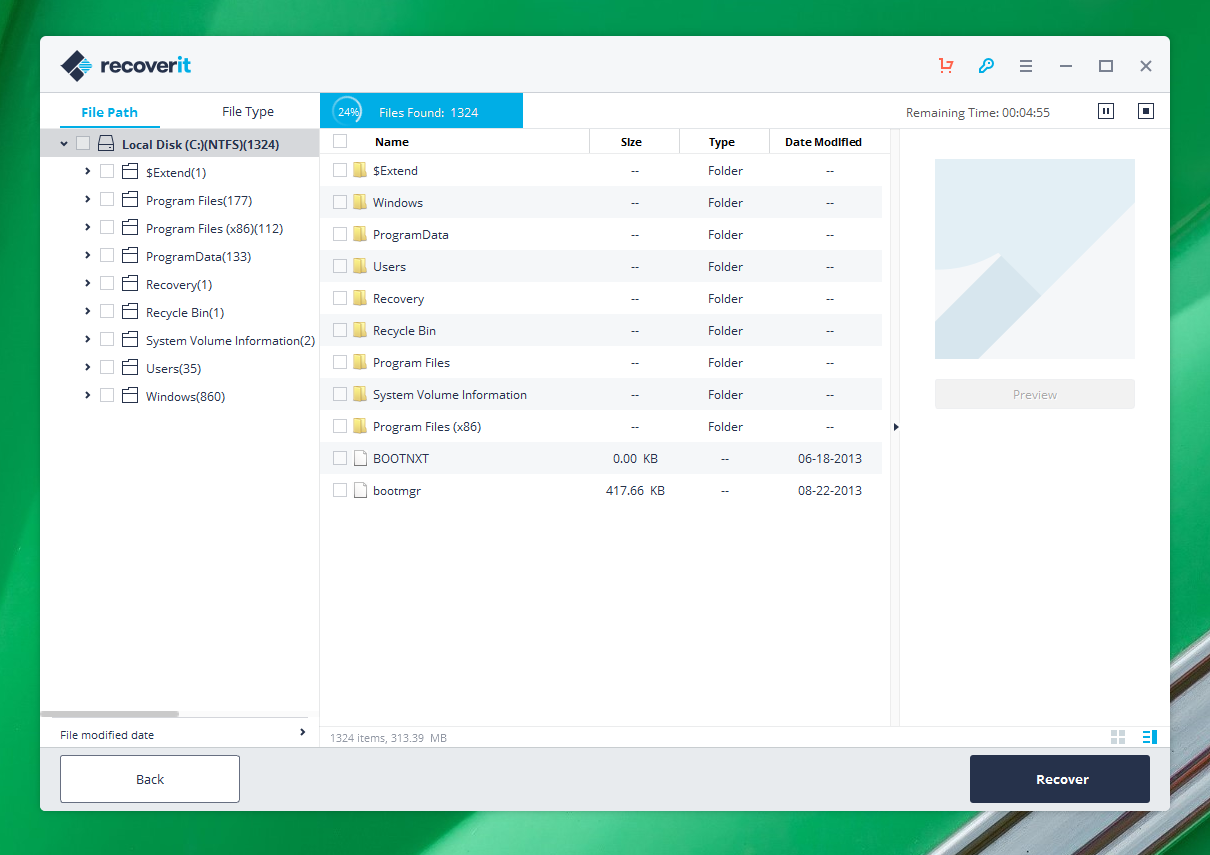Click the 06-18-2013 date cell

pyautogui.click(x=829, y=458)
